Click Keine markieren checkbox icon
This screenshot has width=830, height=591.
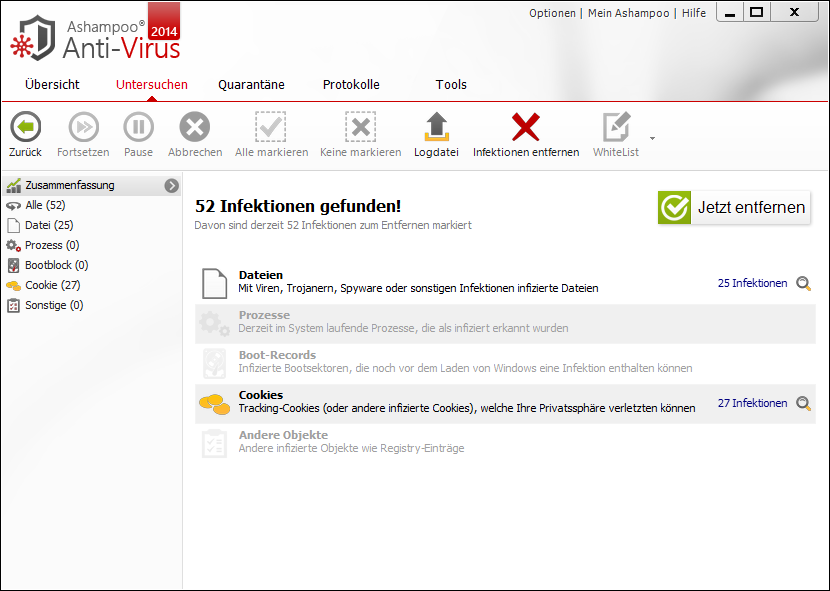pyautogui.click(x=360, y=127)
